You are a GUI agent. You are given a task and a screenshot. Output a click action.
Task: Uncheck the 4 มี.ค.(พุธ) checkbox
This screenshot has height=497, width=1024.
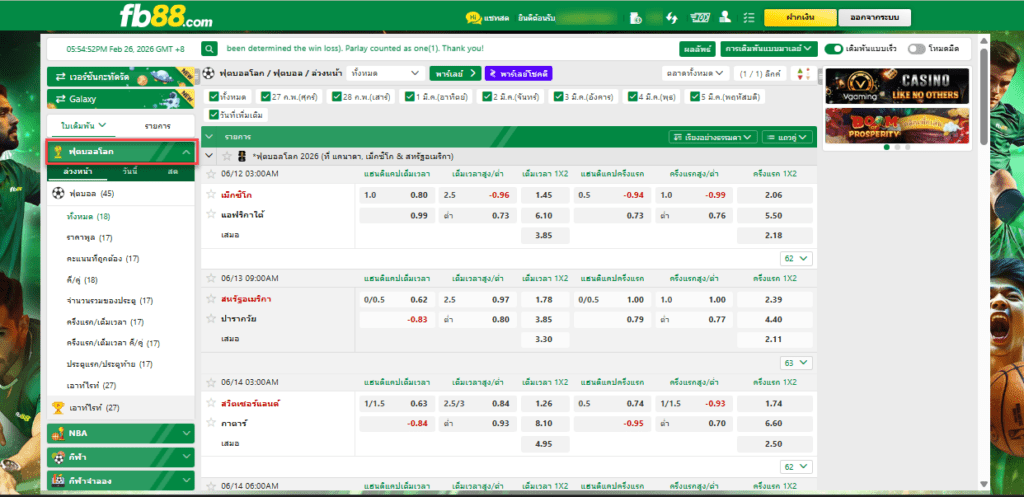coord(633,97)
